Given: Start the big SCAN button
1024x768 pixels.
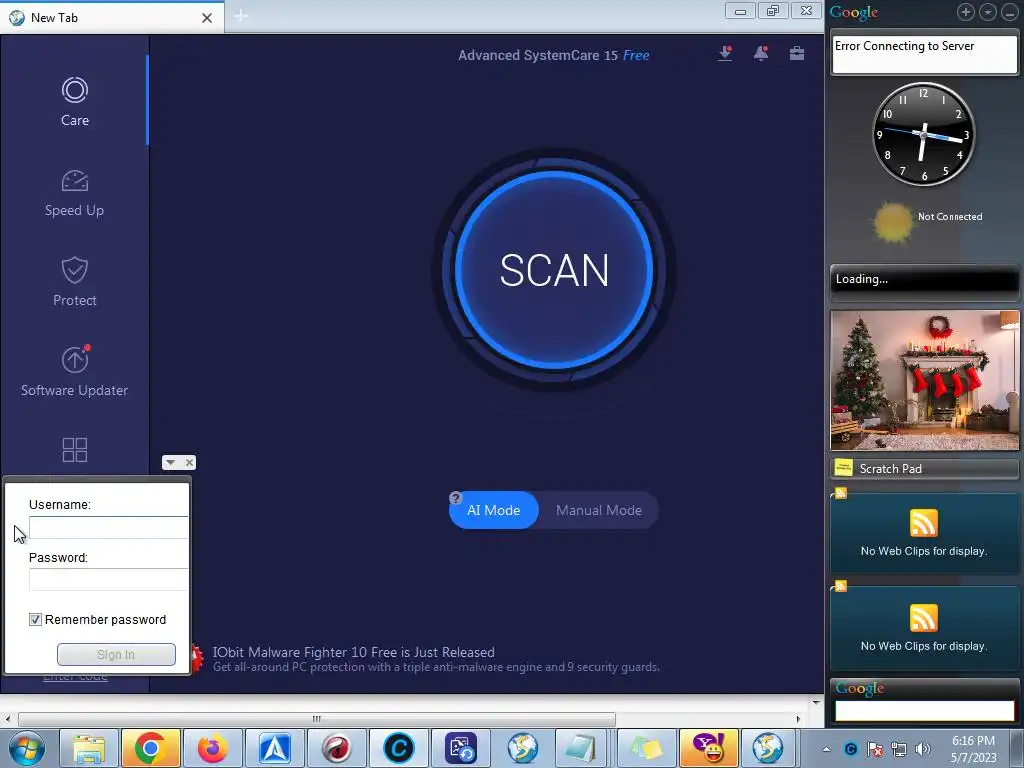Looking at the screenshot, I should pyautogui.click(x=554, y=270).
